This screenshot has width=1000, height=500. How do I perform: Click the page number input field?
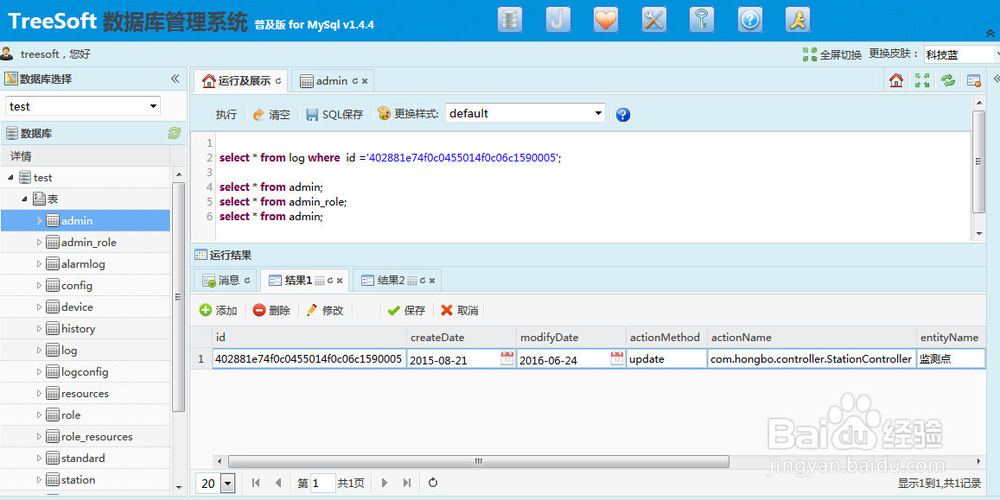click(x=323, y=483)
